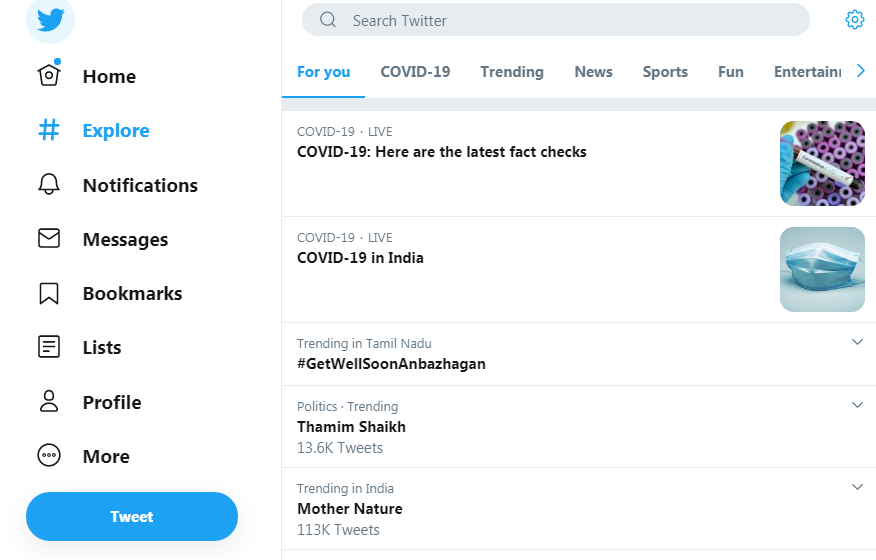The height and width of the screenshot is (560, 876).
Task: Click the Bookmarks icon
Action: (x=49, y=293)
